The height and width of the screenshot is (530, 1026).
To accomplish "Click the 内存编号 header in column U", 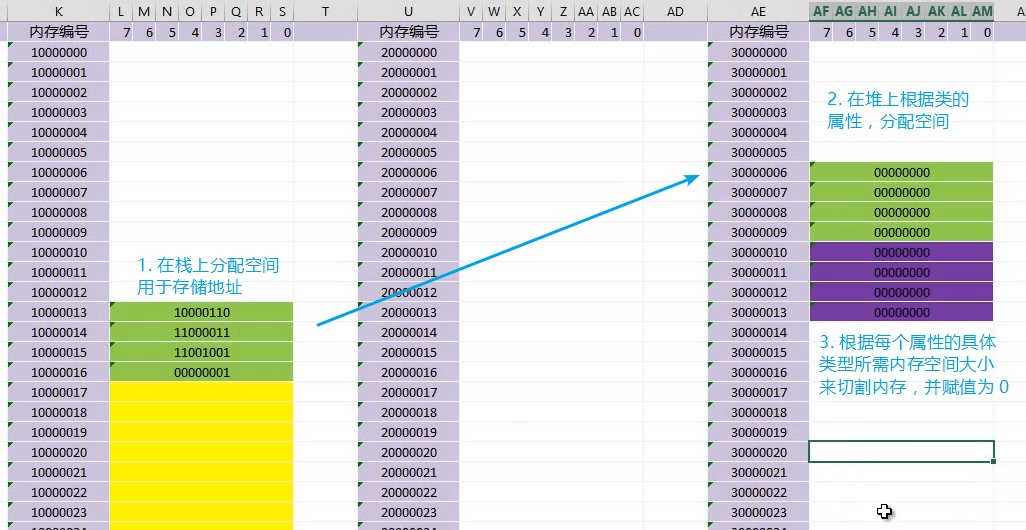I will click(x=408, y=32).
